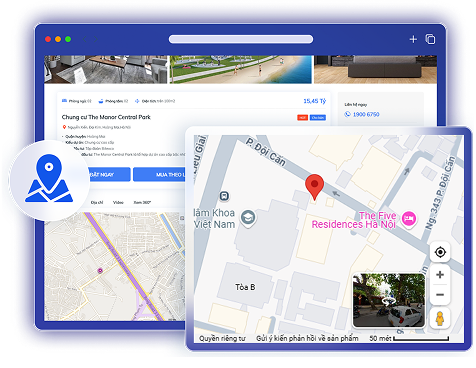Click the large blue map pin badge

(49, 180)
